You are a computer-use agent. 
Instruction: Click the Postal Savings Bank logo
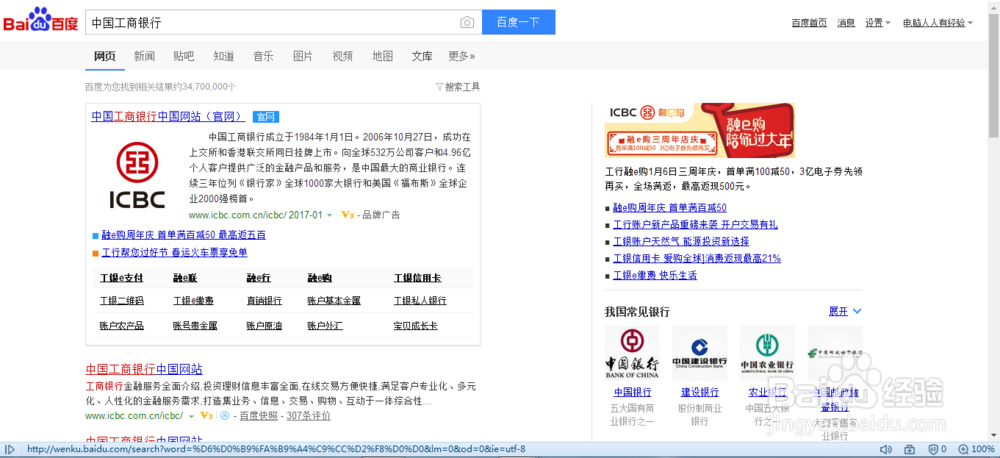point(835,353)
